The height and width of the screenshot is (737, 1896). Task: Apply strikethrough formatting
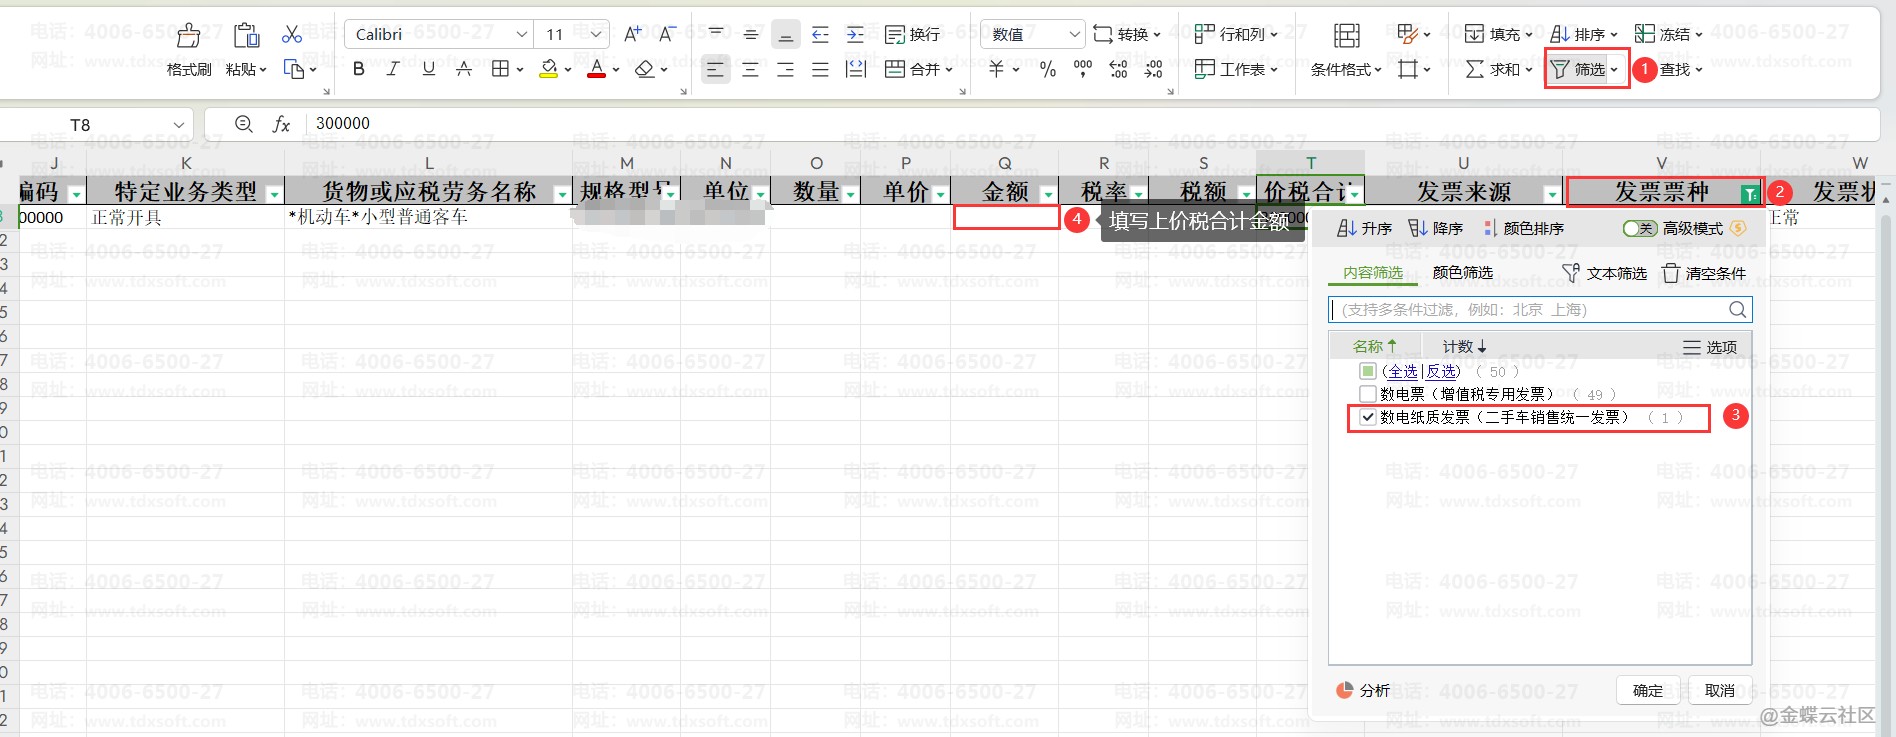(x=464, y=69)
